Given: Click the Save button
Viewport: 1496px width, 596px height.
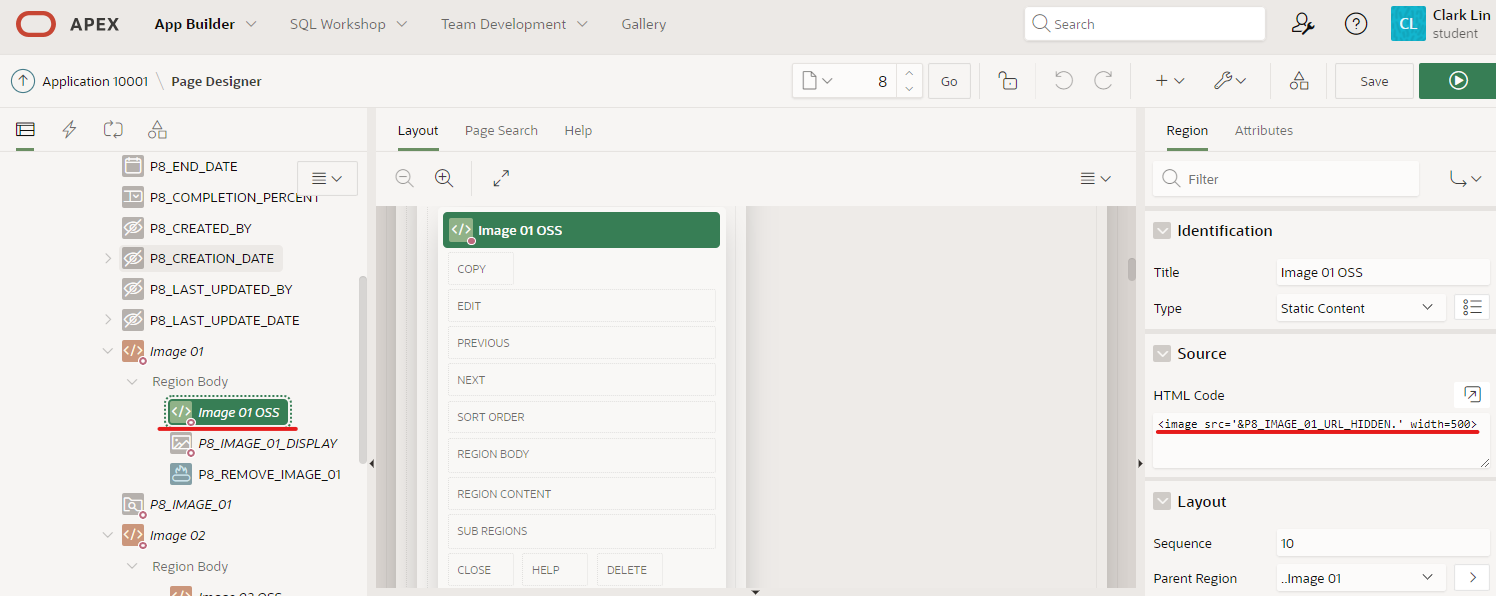Looking at the screenshot, I should click(x=1373, y=81).
